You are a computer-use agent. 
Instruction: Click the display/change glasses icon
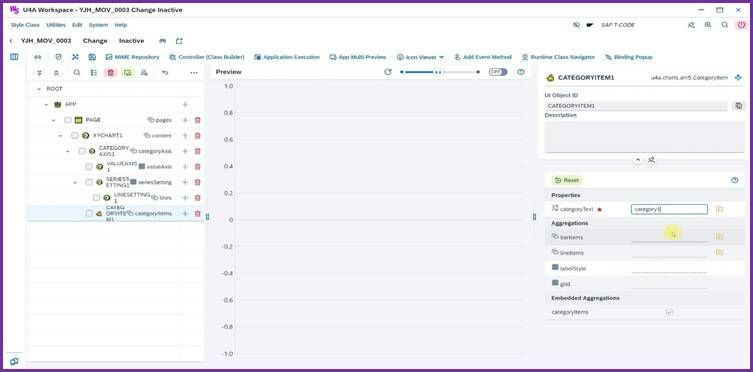pyautogui.click(x=37, y=57)
